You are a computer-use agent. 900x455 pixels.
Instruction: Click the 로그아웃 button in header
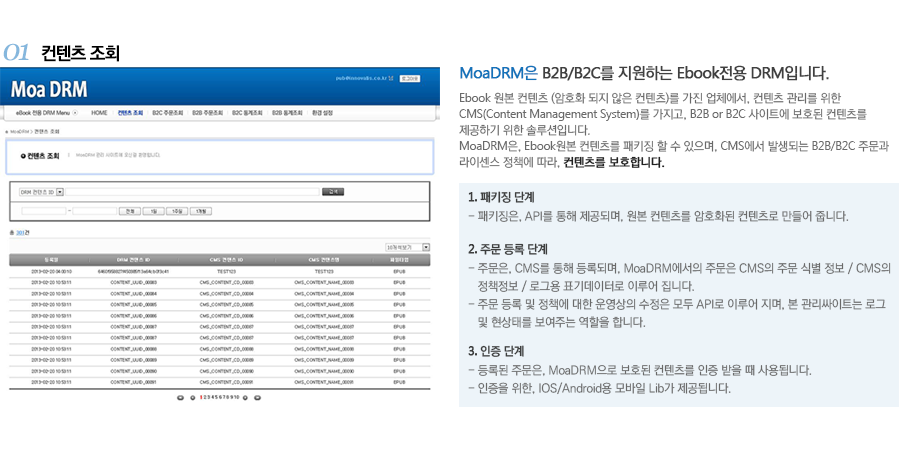click(410, 79)
